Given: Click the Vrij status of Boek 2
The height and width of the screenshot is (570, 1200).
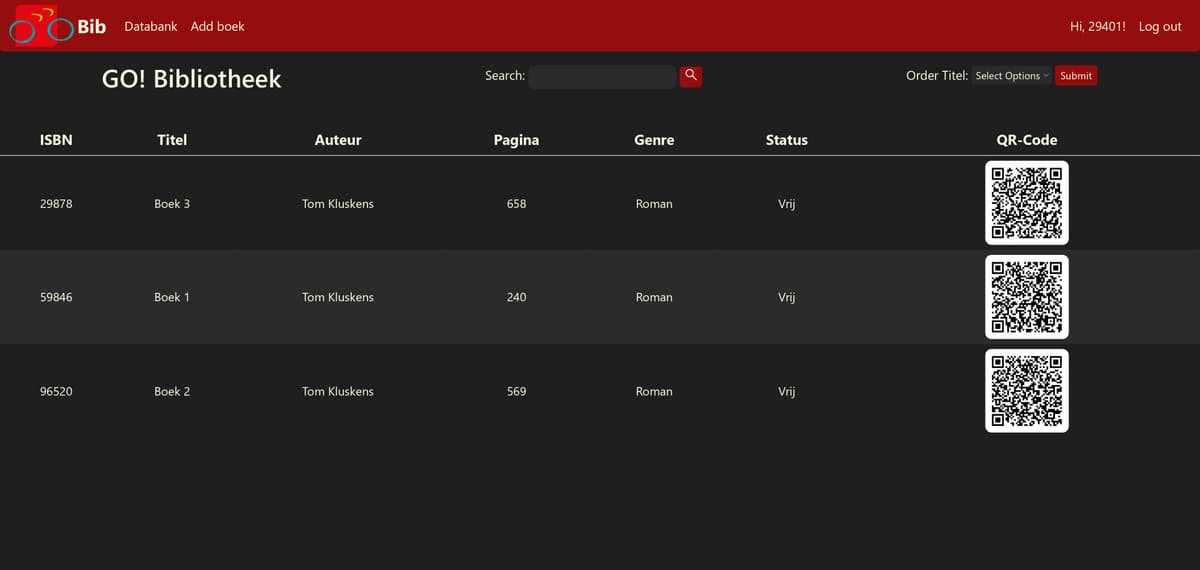Looking at the screenshot, I should point(786,391).
